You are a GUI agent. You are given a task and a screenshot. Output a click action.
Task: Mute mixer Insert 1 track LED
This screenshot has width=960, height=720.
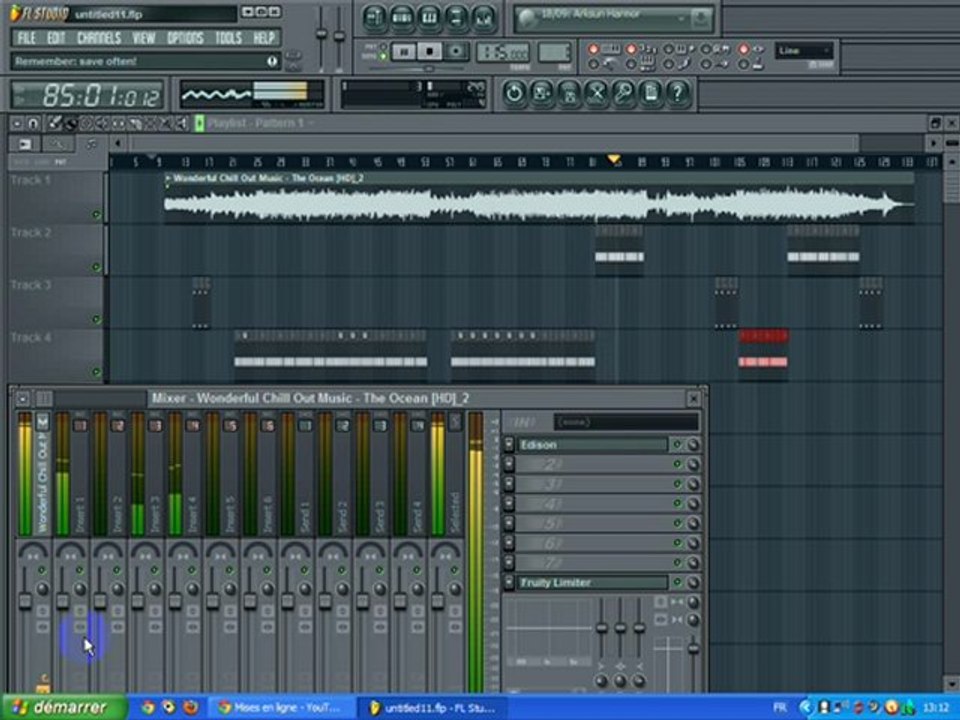(80, 571)
